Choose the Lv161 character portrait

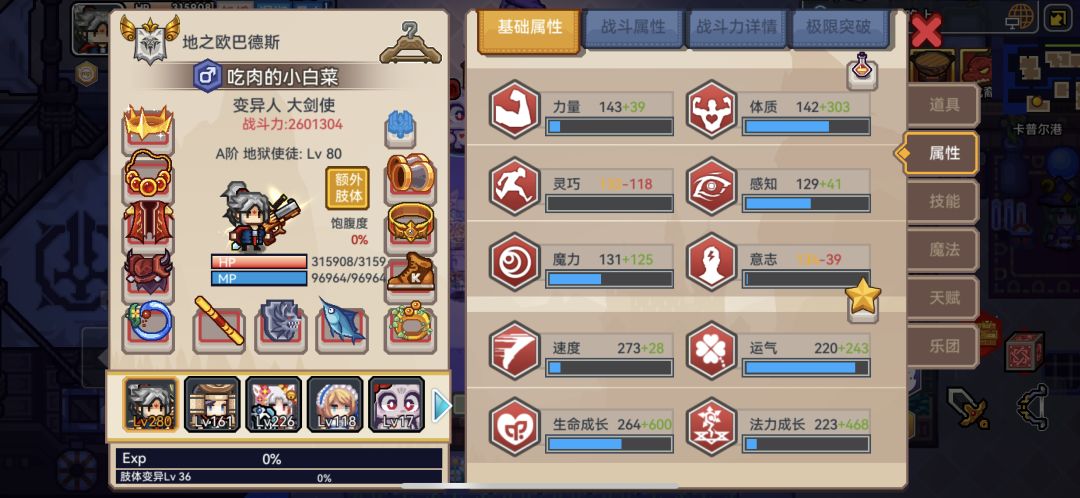pyautogui.click(x=212, y=404)
